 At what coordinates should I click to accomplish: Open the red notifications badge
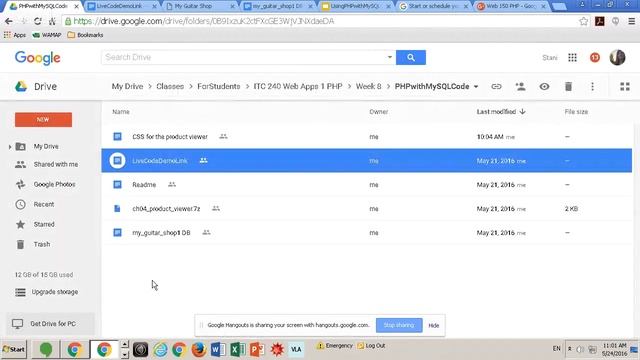pos(595,58)
